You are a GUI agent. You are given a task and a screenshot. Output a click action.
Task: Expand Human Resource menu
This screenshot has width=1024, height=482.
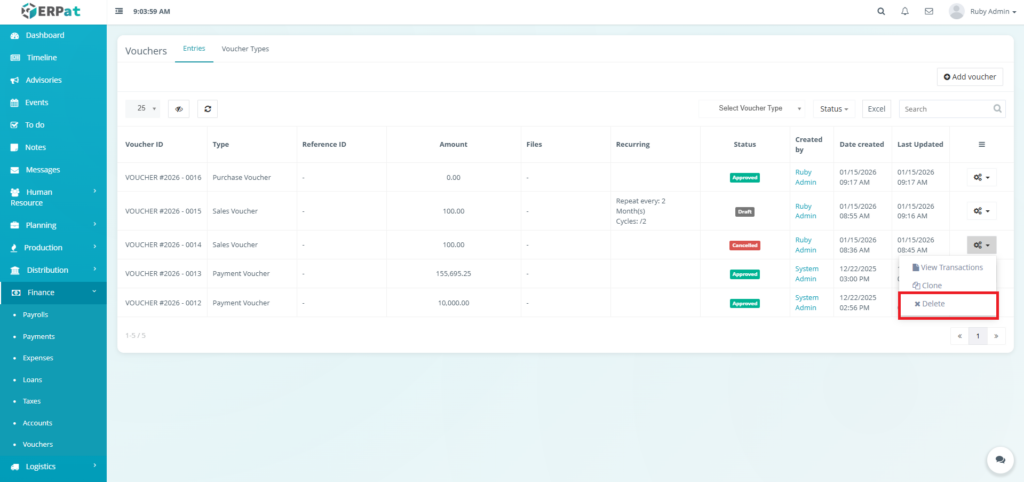[53, 197]
